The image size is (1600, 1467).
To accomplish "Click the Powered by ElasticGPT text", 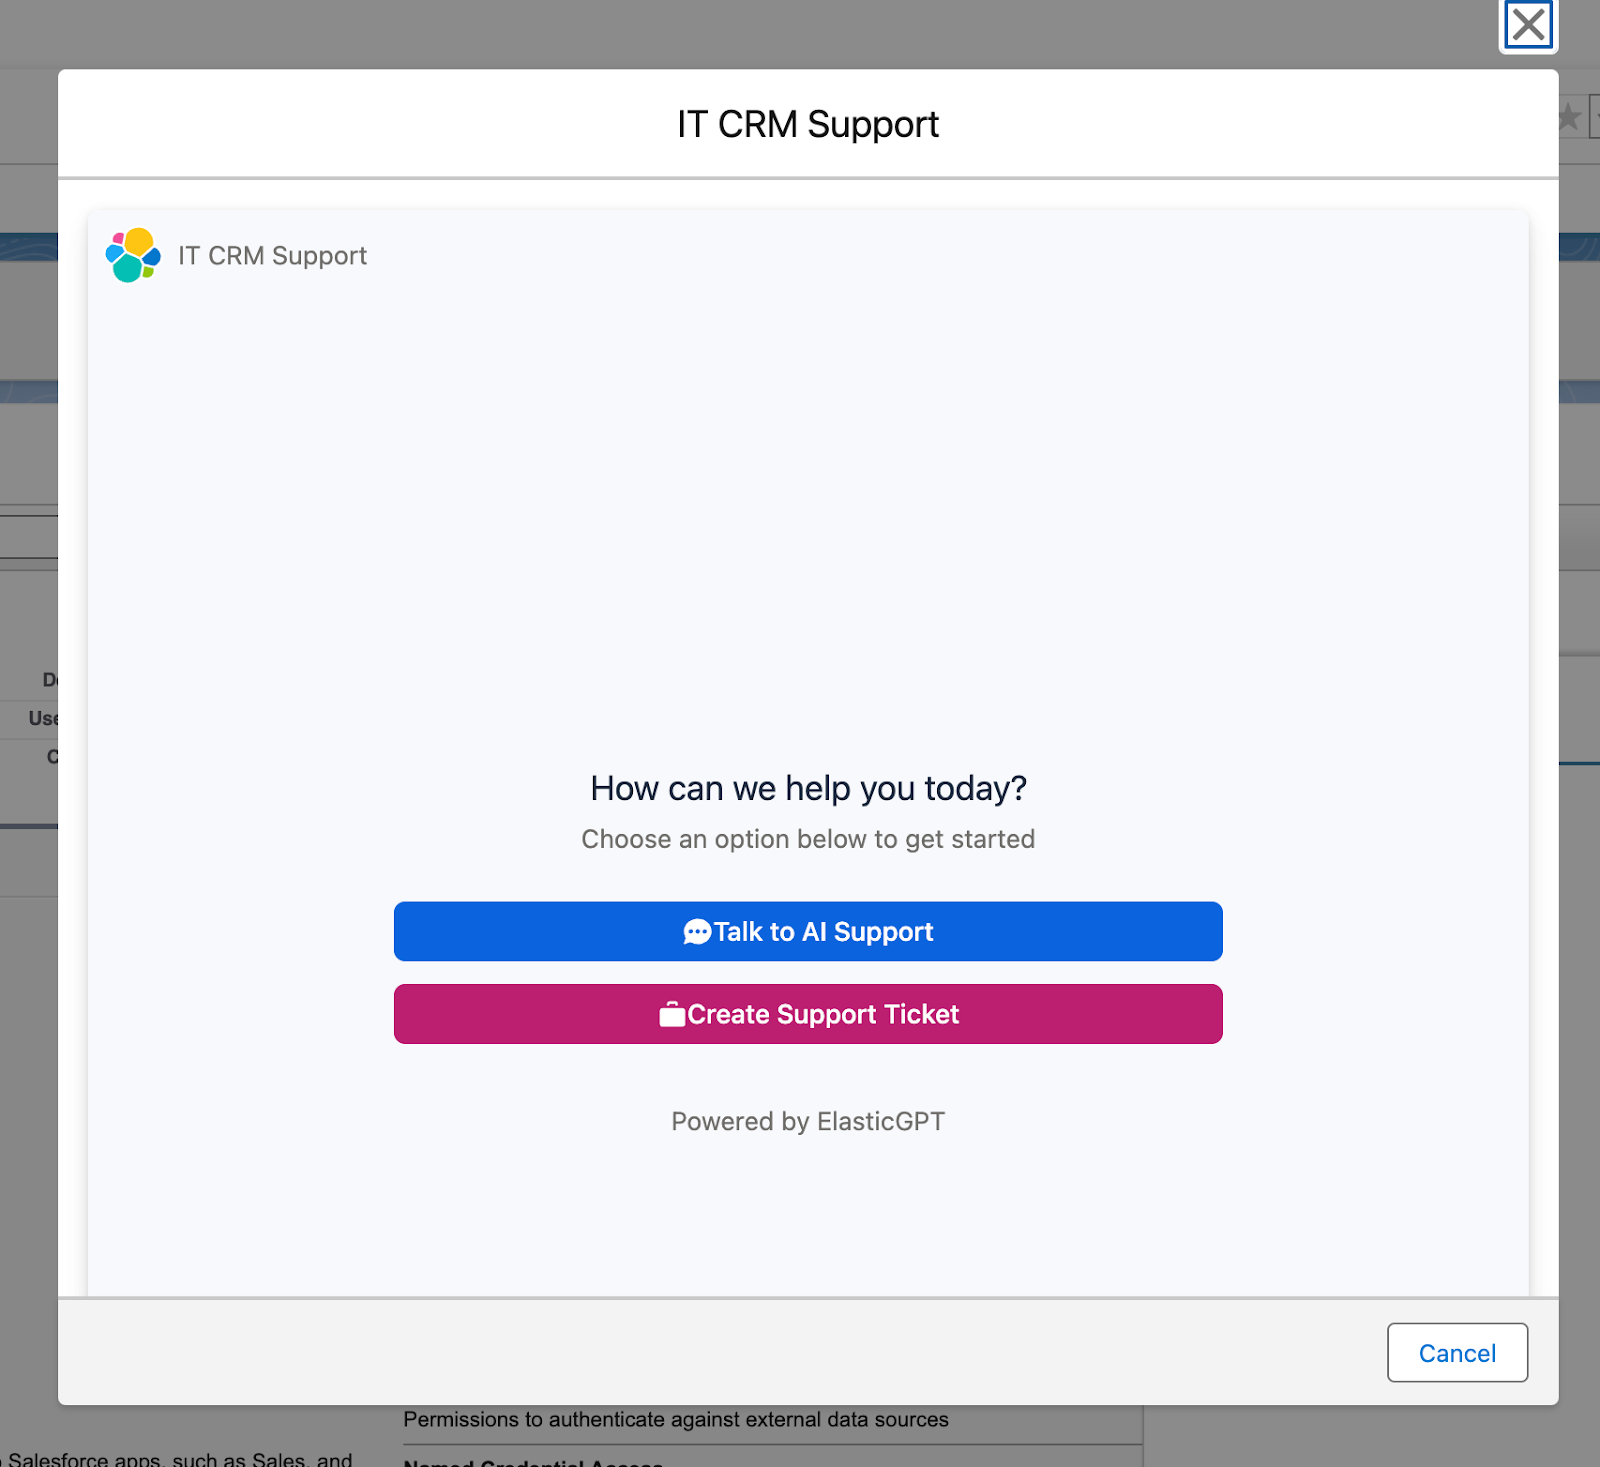I will point(808,1121).
